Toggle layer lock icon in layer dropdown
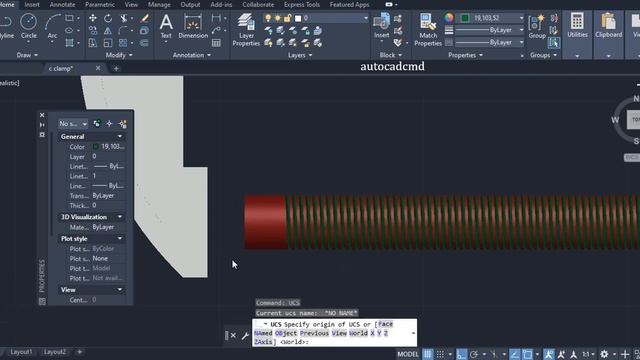Screen dimensions: 640x360 (288, 18)
